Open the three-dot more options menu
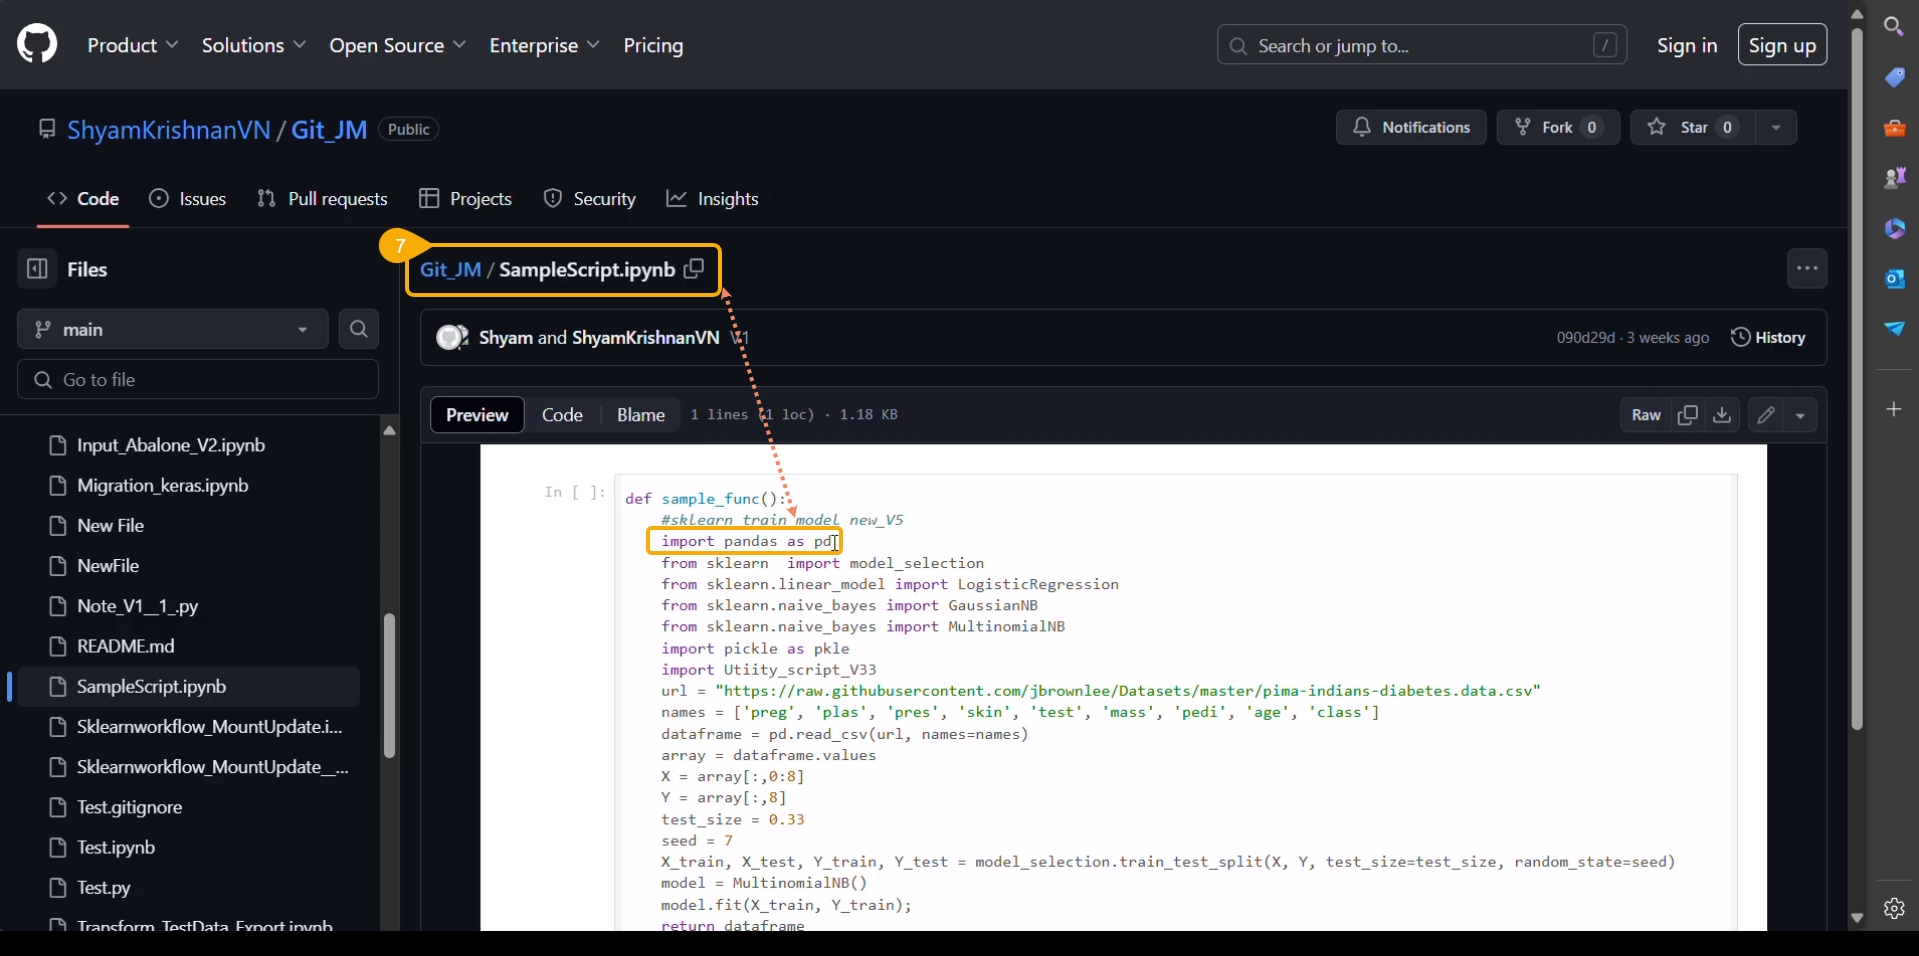 point(1807,269)
